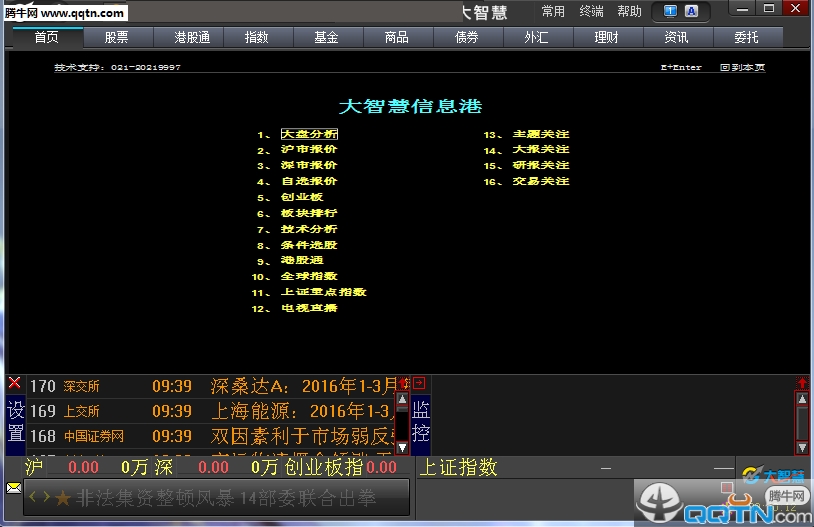
Task: Open 主题关注 entry
Action: tap(541, 134)
